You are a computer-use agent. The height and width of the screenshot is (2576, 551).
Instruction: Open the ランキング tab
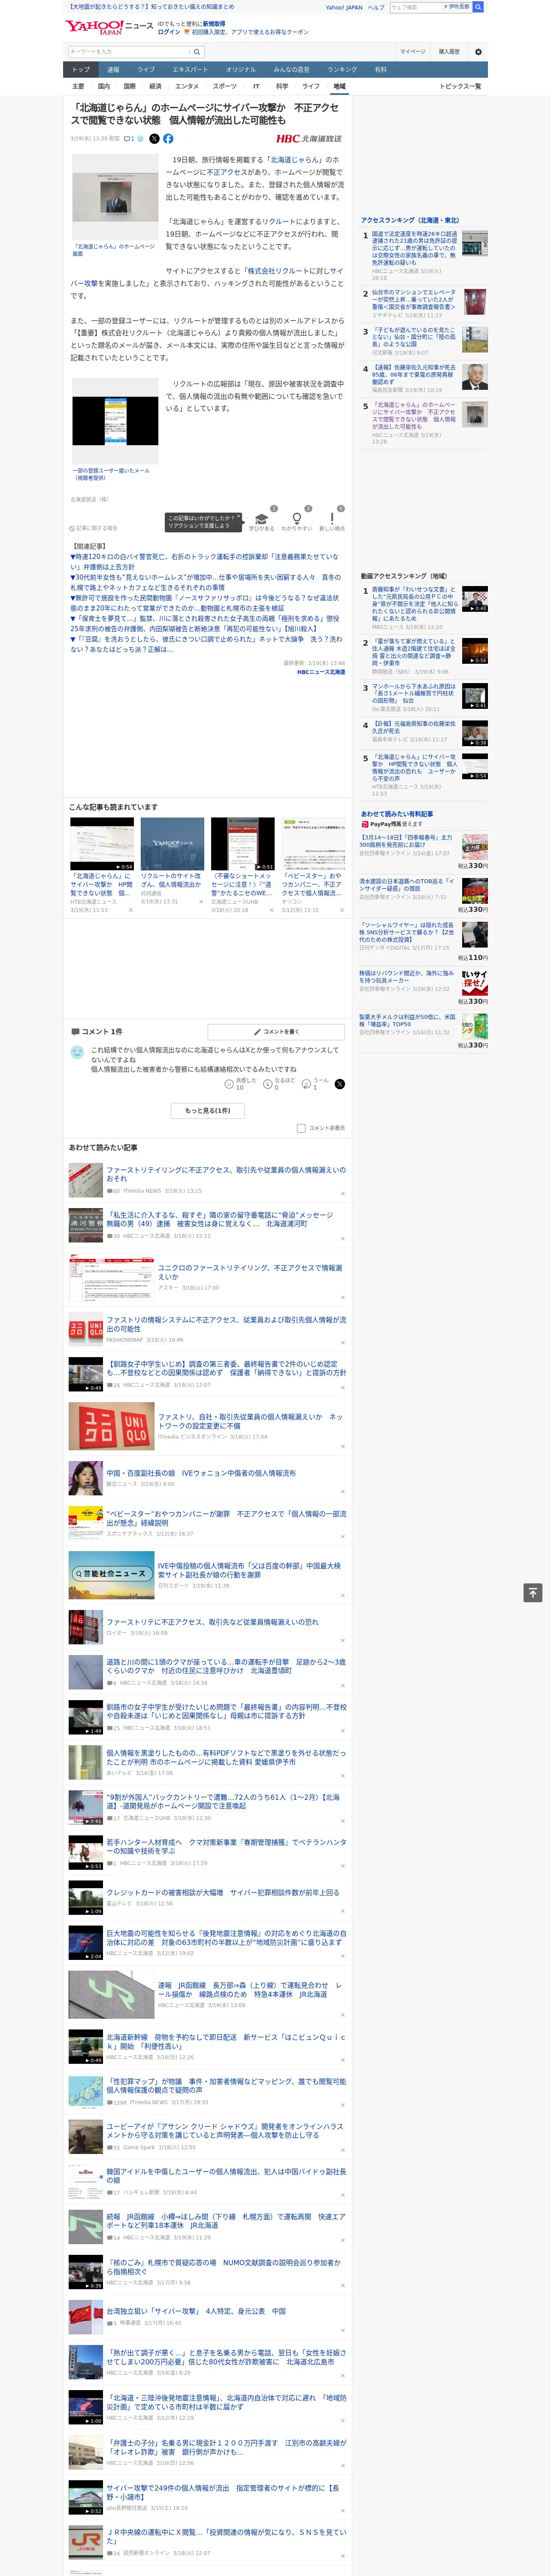click(342, 70)
